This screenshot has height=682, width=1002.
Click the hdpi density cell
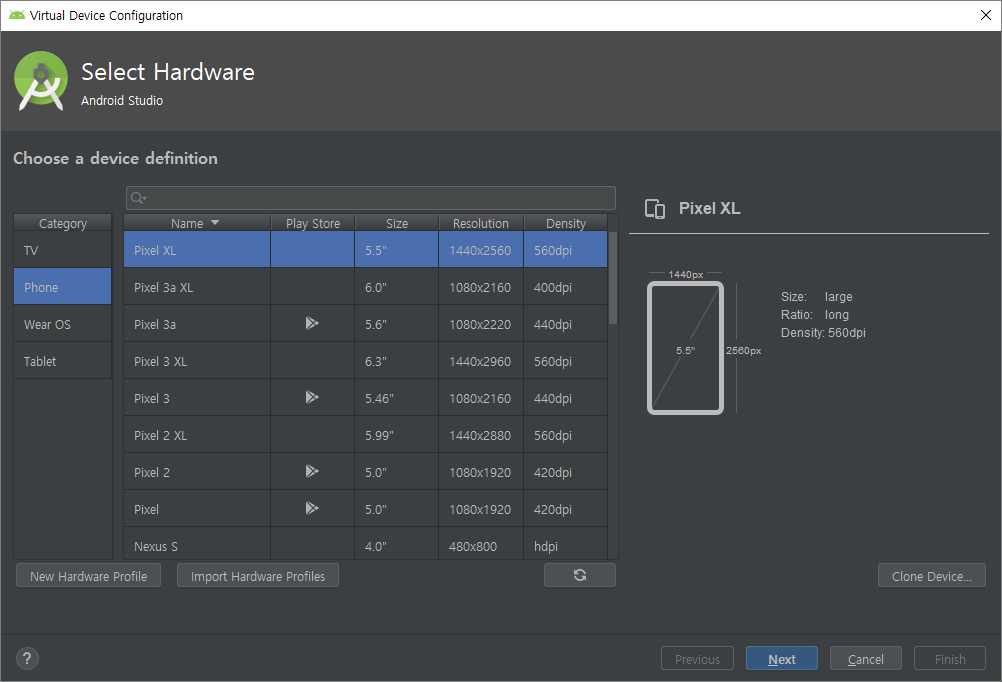566,545
